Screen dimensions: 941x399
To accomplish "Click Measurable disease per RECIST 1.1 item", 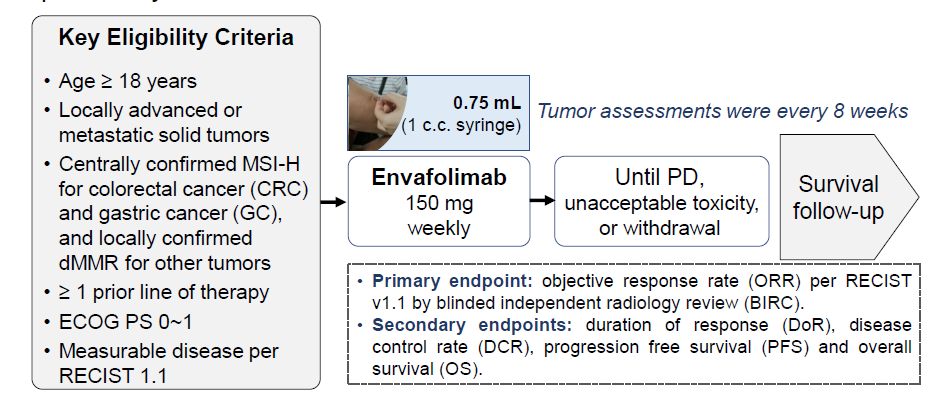I will click(x=168, y=363).
